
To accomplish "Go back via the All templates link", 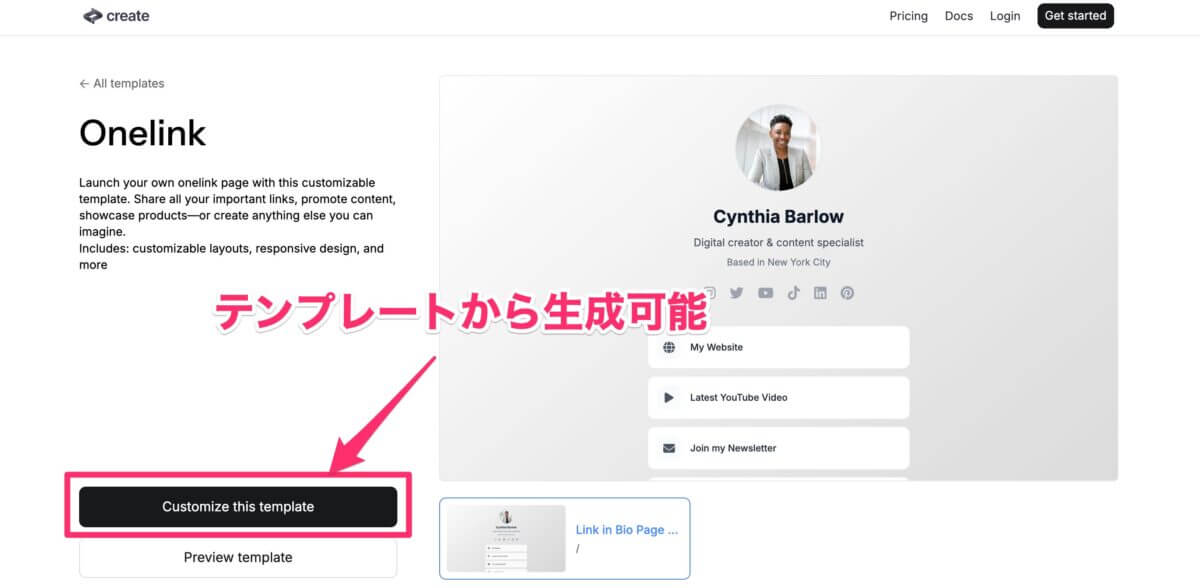I will (x=122, y=84).
